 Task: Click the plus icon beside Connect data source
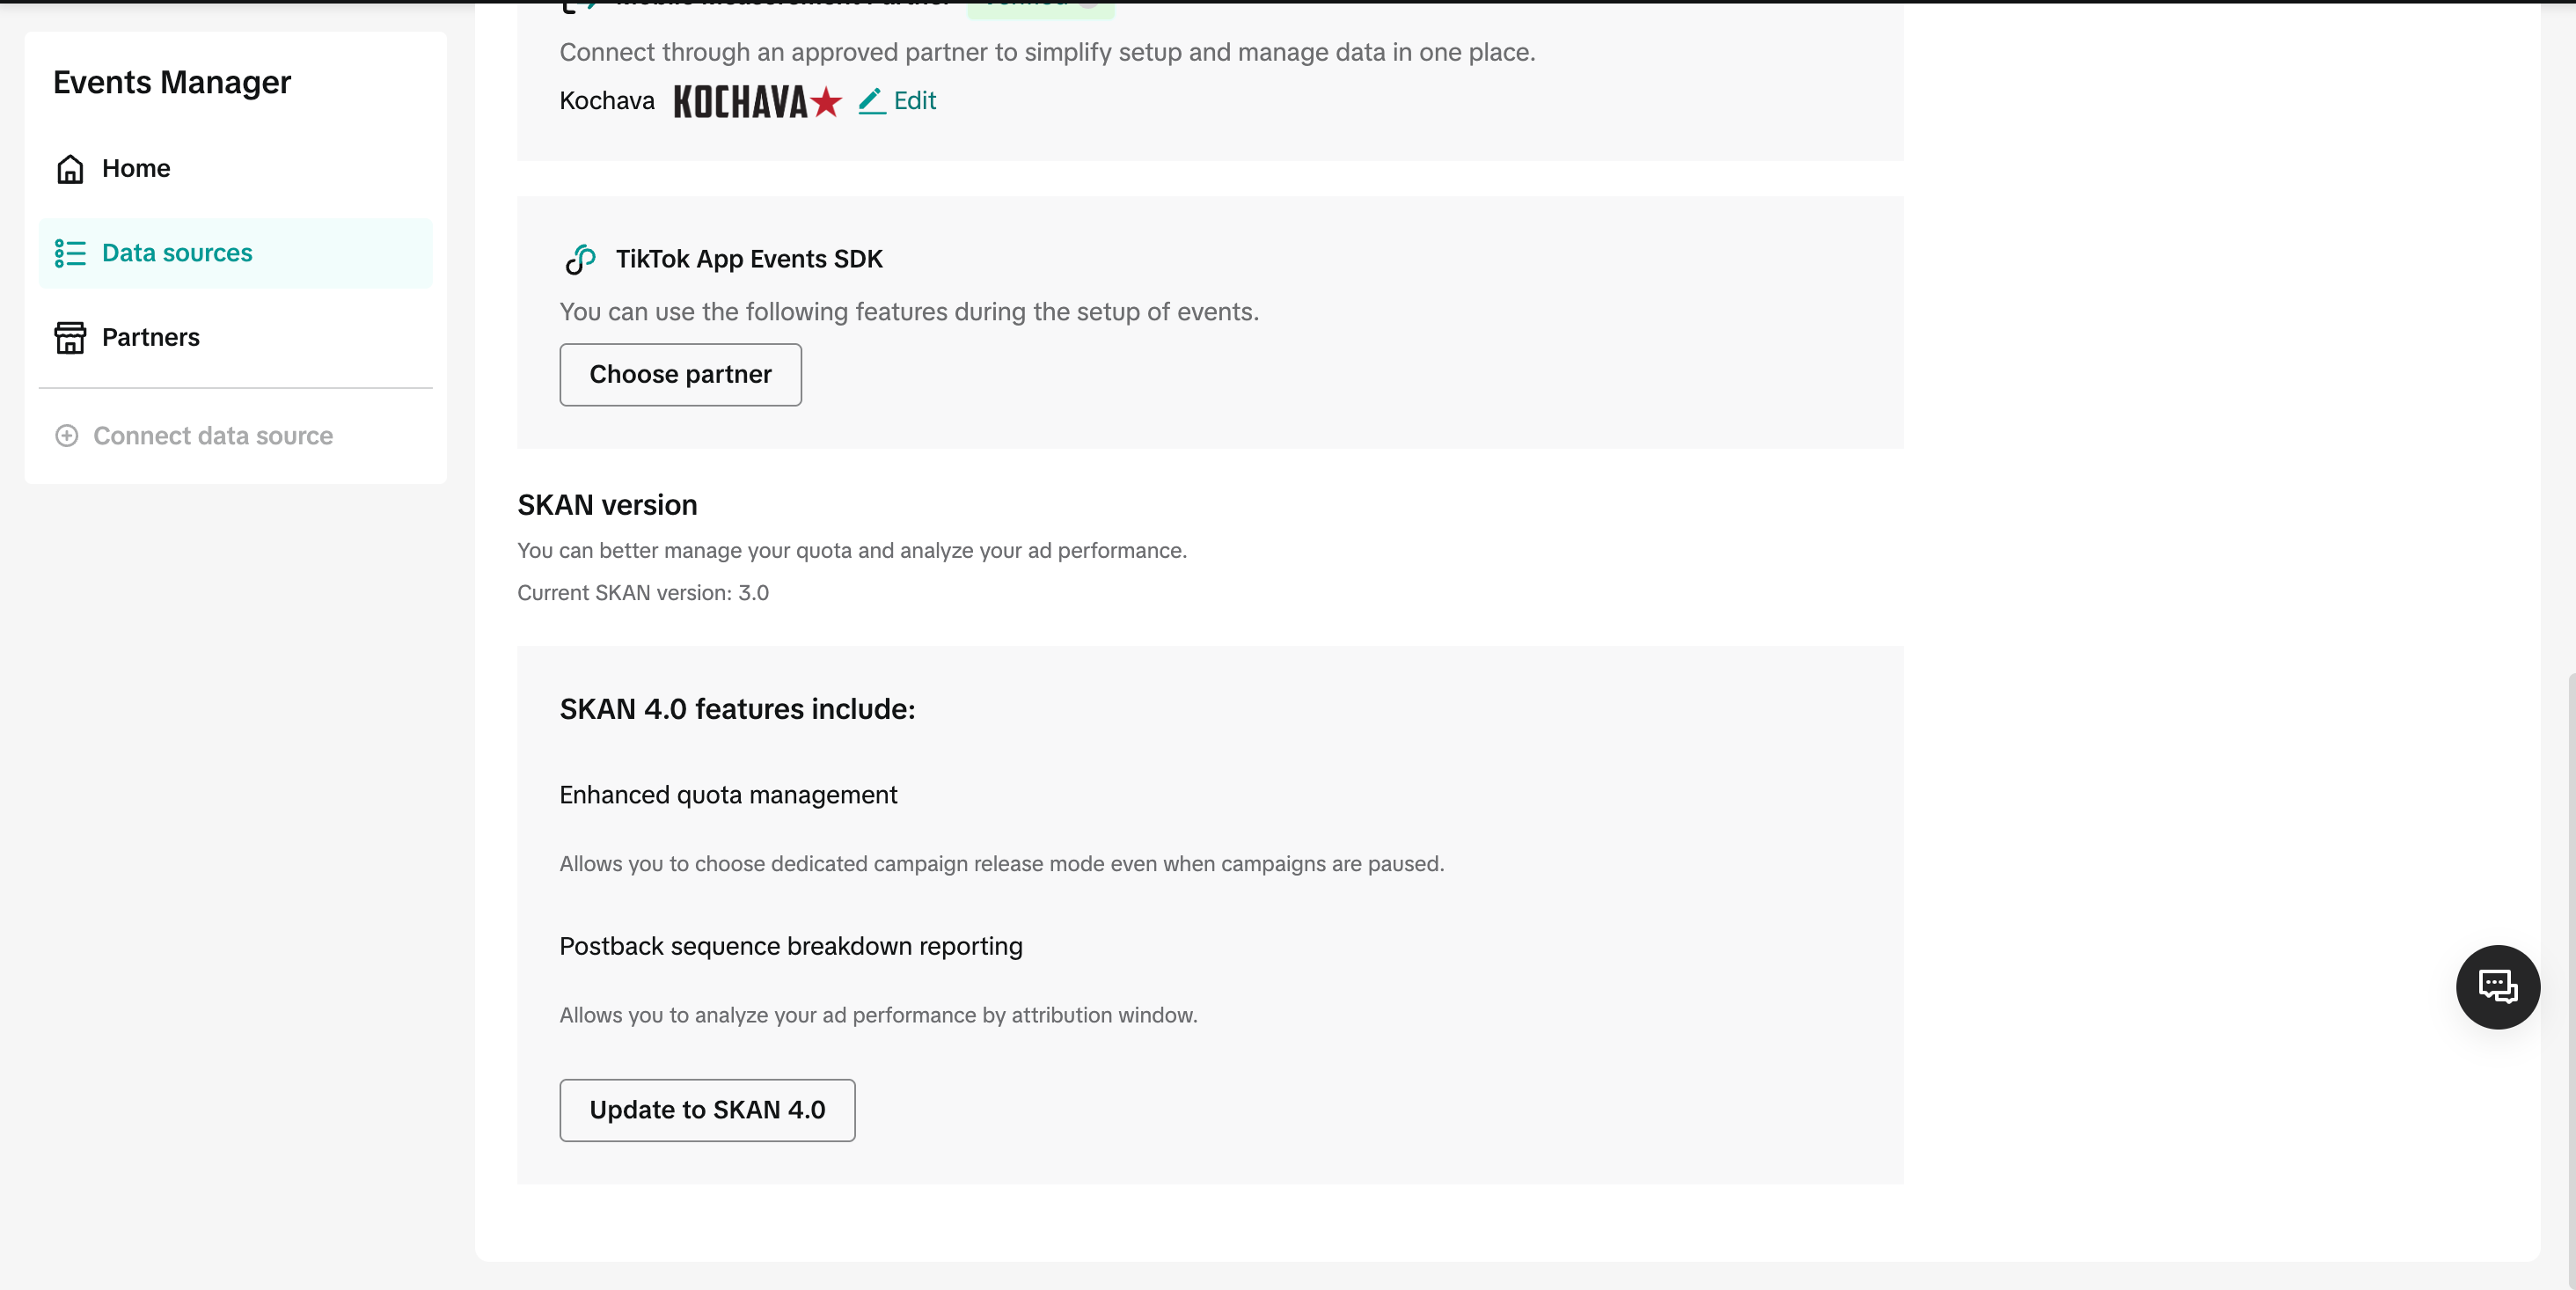[67, 436]
